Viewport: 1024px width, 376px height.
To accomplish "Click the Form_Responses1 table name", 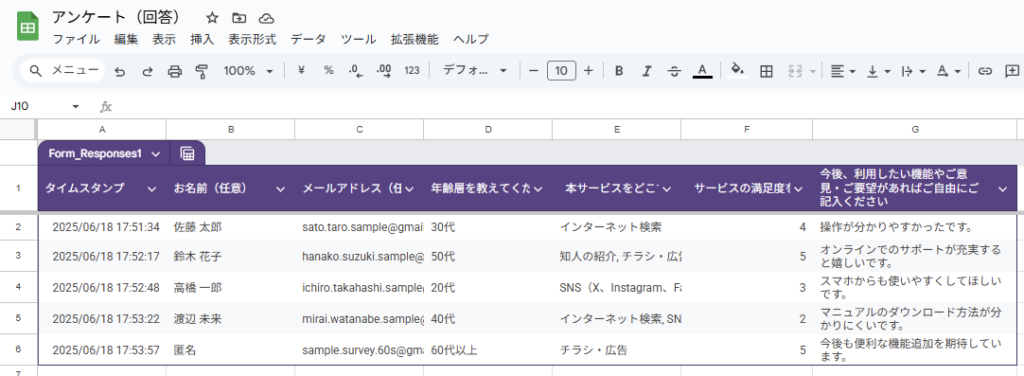I will coord(95,154).
